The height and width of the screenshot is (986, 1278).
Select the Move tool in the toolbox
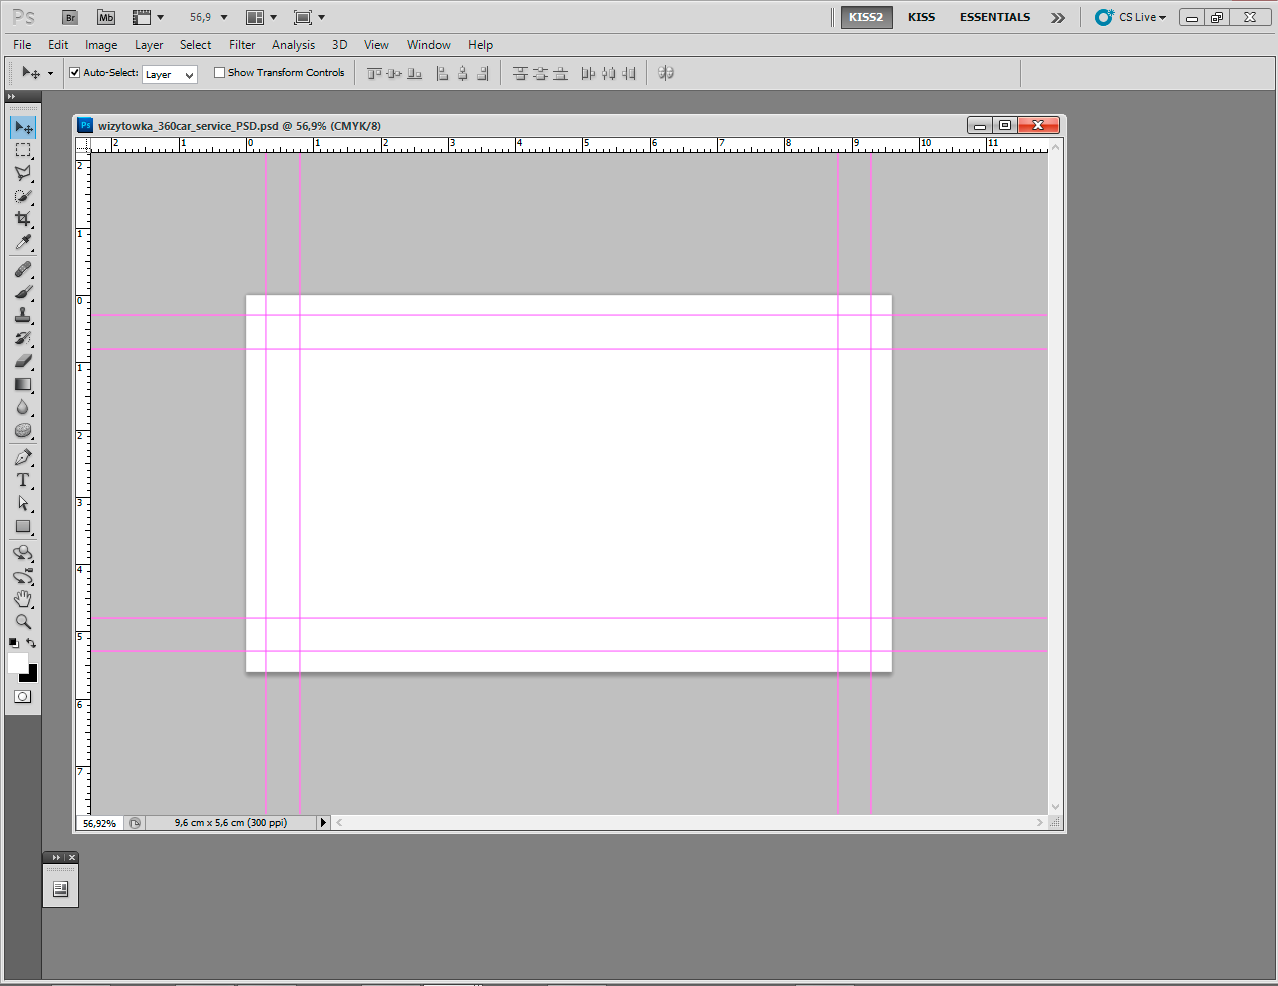coord(23,127)
